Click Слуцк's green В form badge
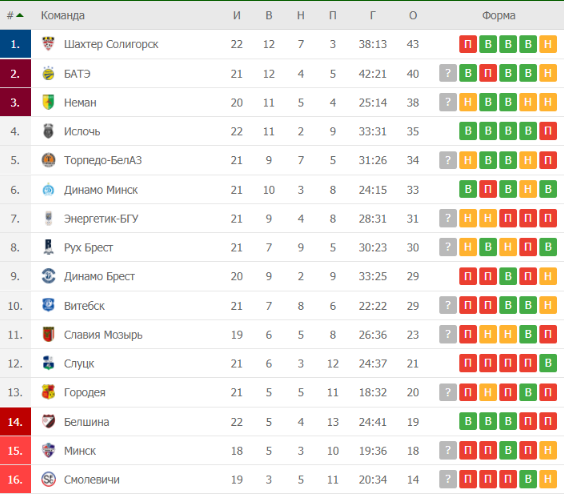 click(x=548, y=363)
